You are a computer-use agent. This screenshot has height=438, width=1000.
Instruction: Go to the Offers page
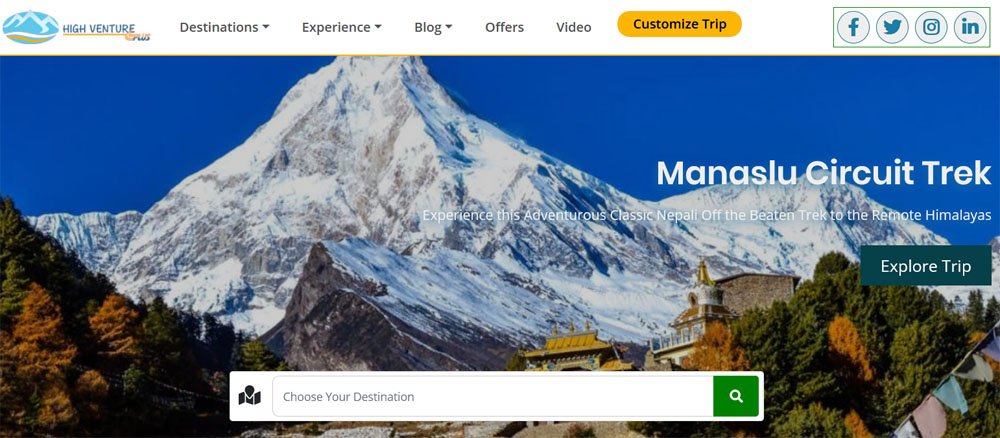click(504, 27)
